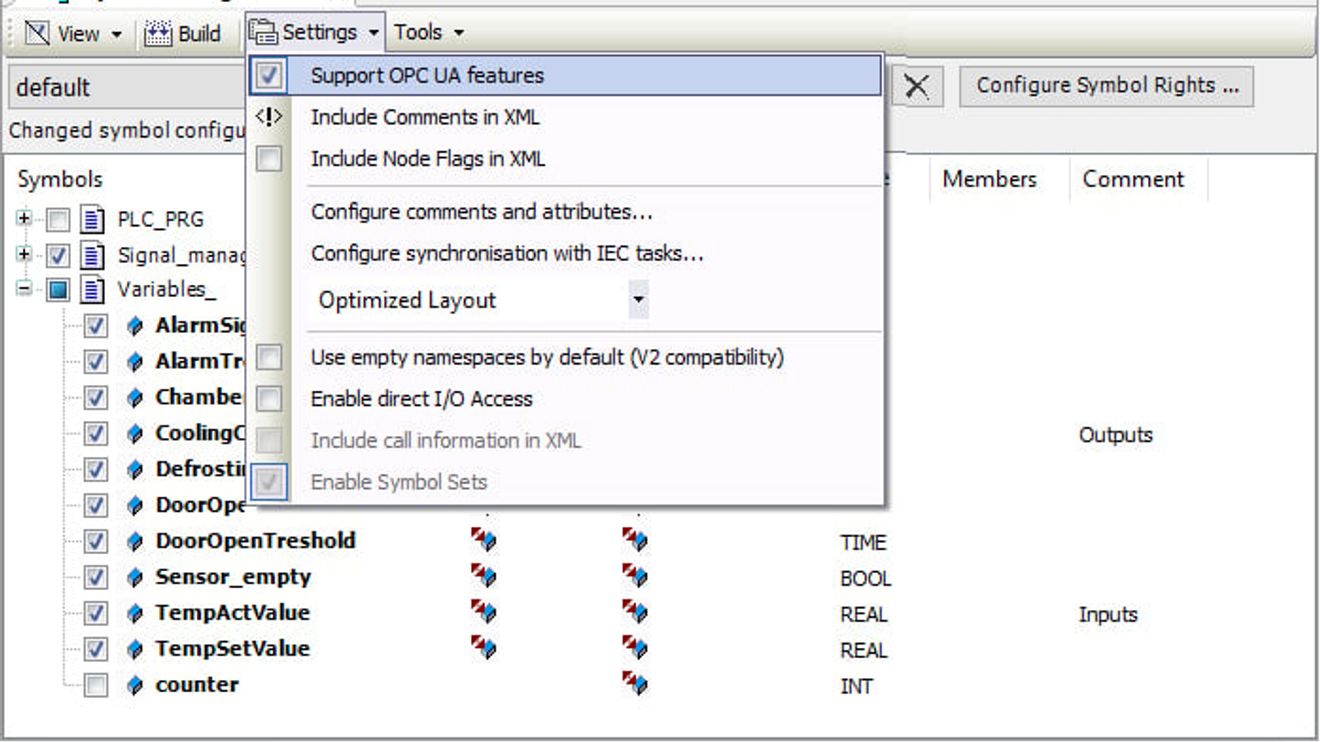Select Include Comments in XML entry

[425, 117]
